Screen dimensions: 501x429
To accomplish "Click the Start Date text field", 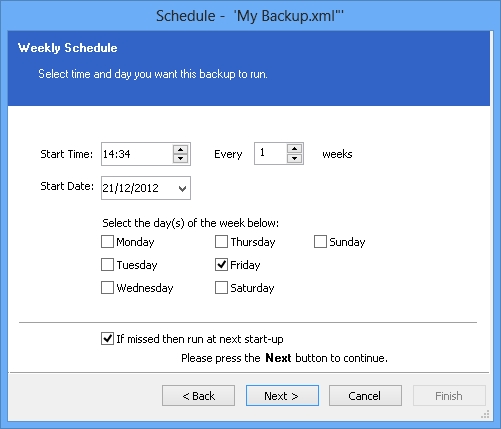I will tap(138, 188).
